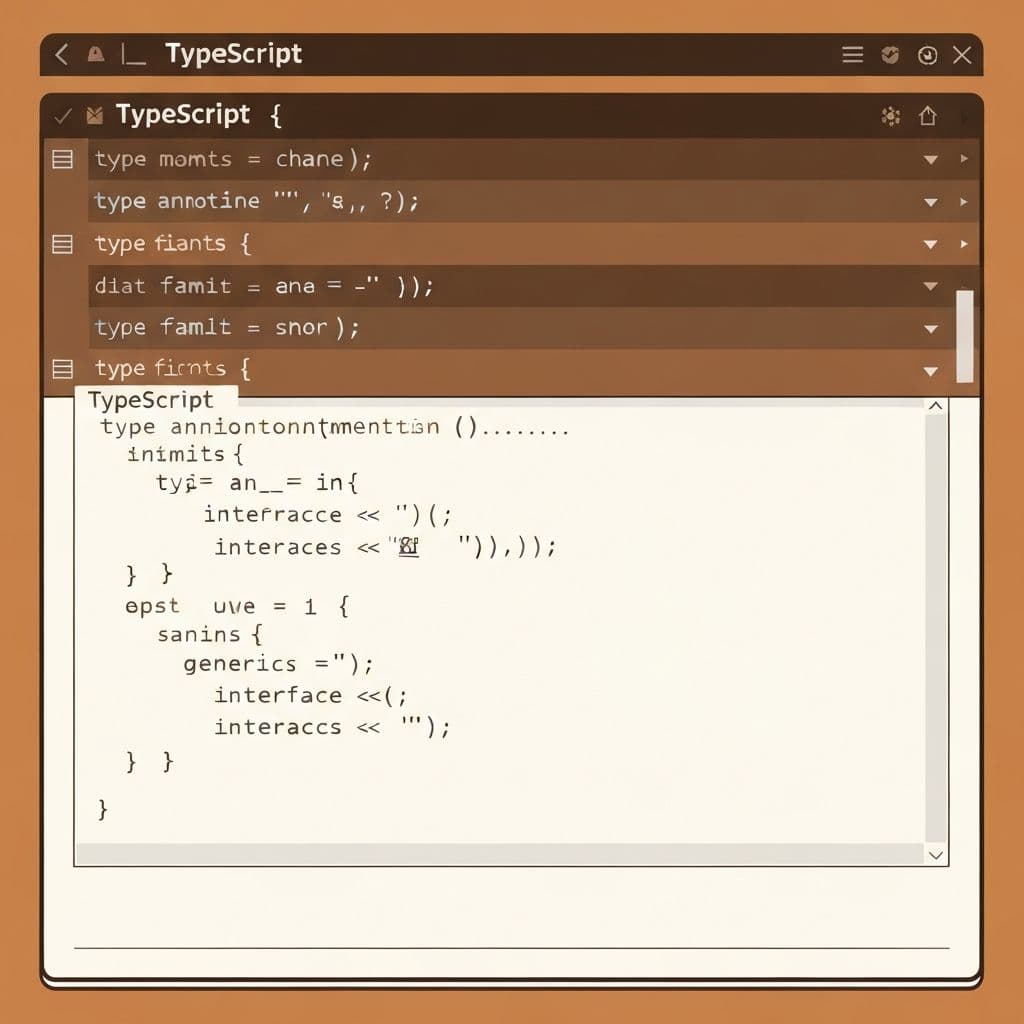The image size is (1024, 1024).
Task: Click the right arrow at end of 'type momts' row
Action: point(962,158)
